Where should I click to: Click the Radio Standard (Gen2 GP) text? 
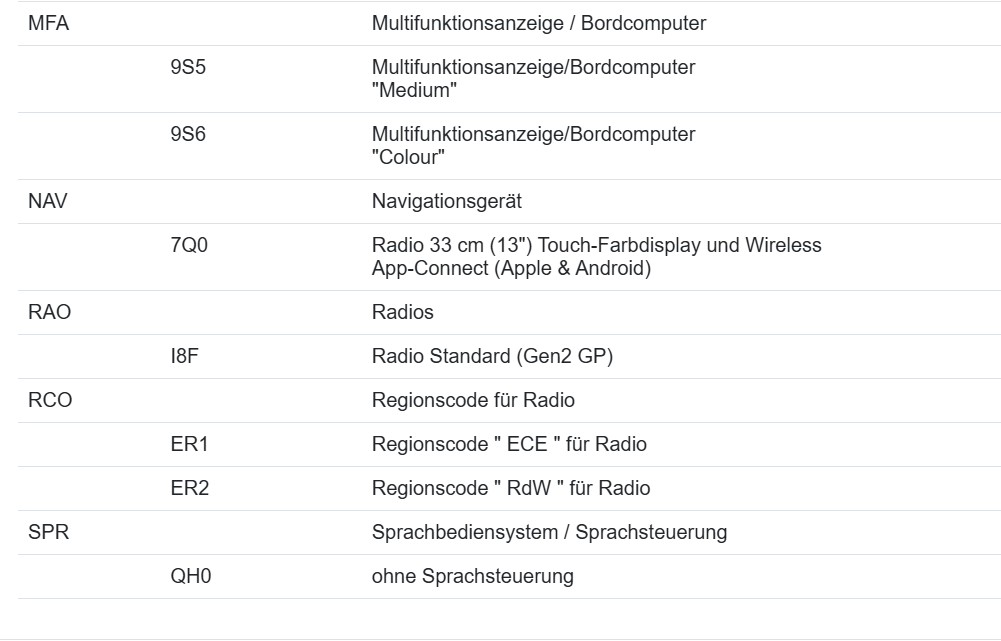tap(492, 356)
